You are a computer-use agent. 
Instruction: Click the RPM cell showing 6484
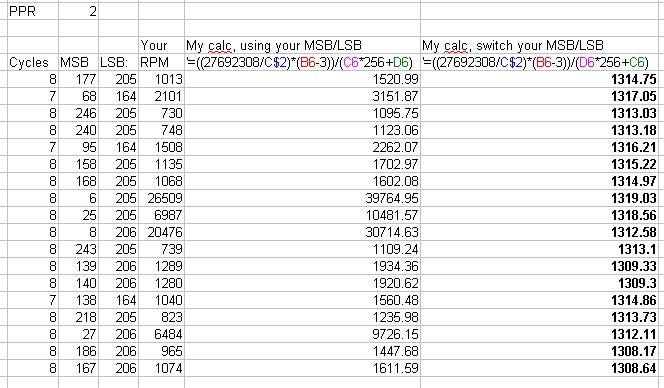pos(161,334)
